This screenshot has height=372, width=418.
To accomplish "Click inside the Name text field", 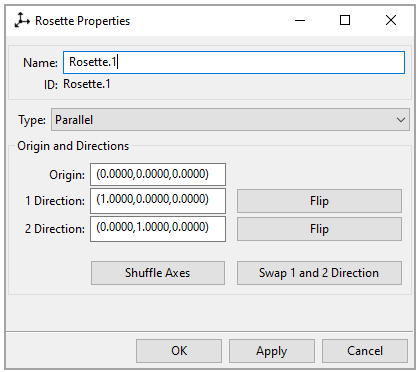I will [234, 62].
